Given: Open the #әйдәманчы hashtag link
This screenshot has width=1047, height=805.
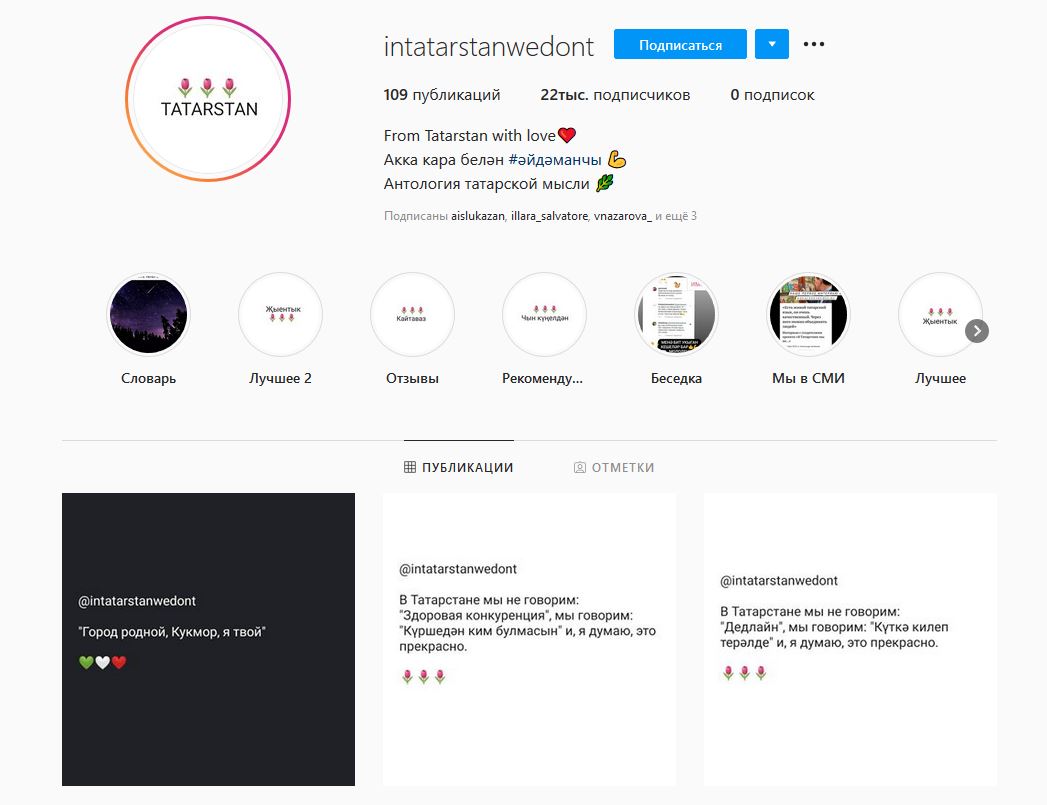Looking at the screenshot, I should tap(554, 160).
